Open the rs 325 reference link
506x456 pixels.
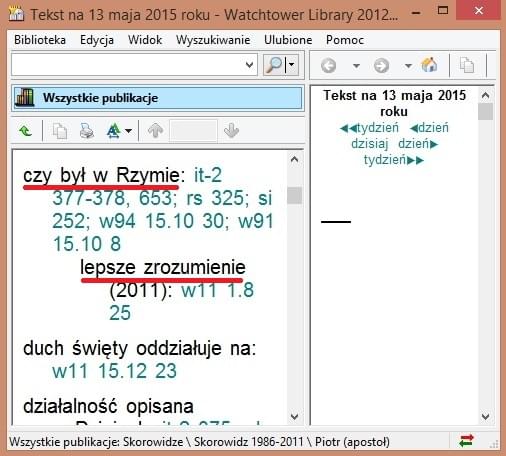point(217,198)
